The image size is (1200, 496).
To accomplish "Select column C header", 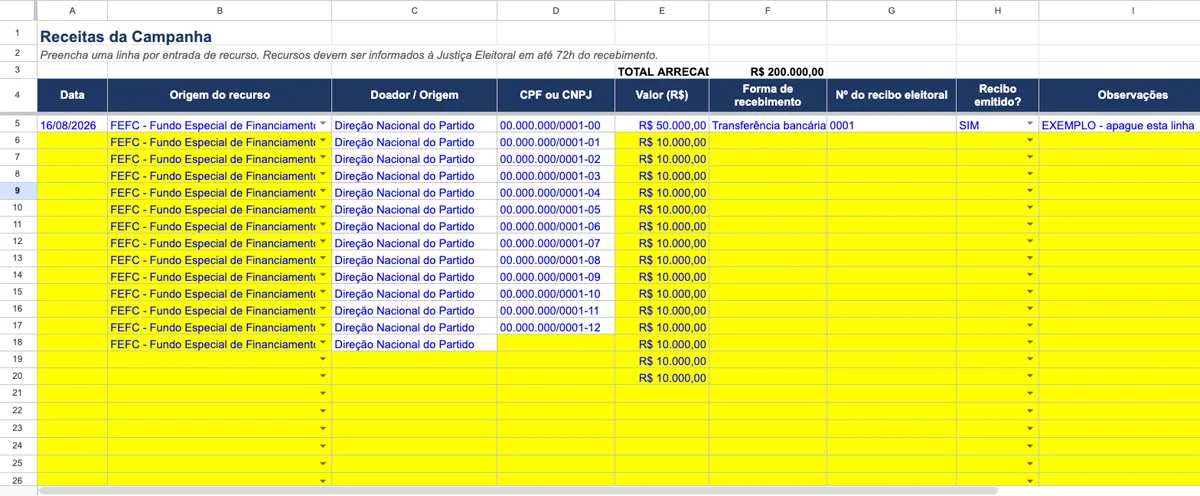I will pyautogui.click(x=414, y=10).
